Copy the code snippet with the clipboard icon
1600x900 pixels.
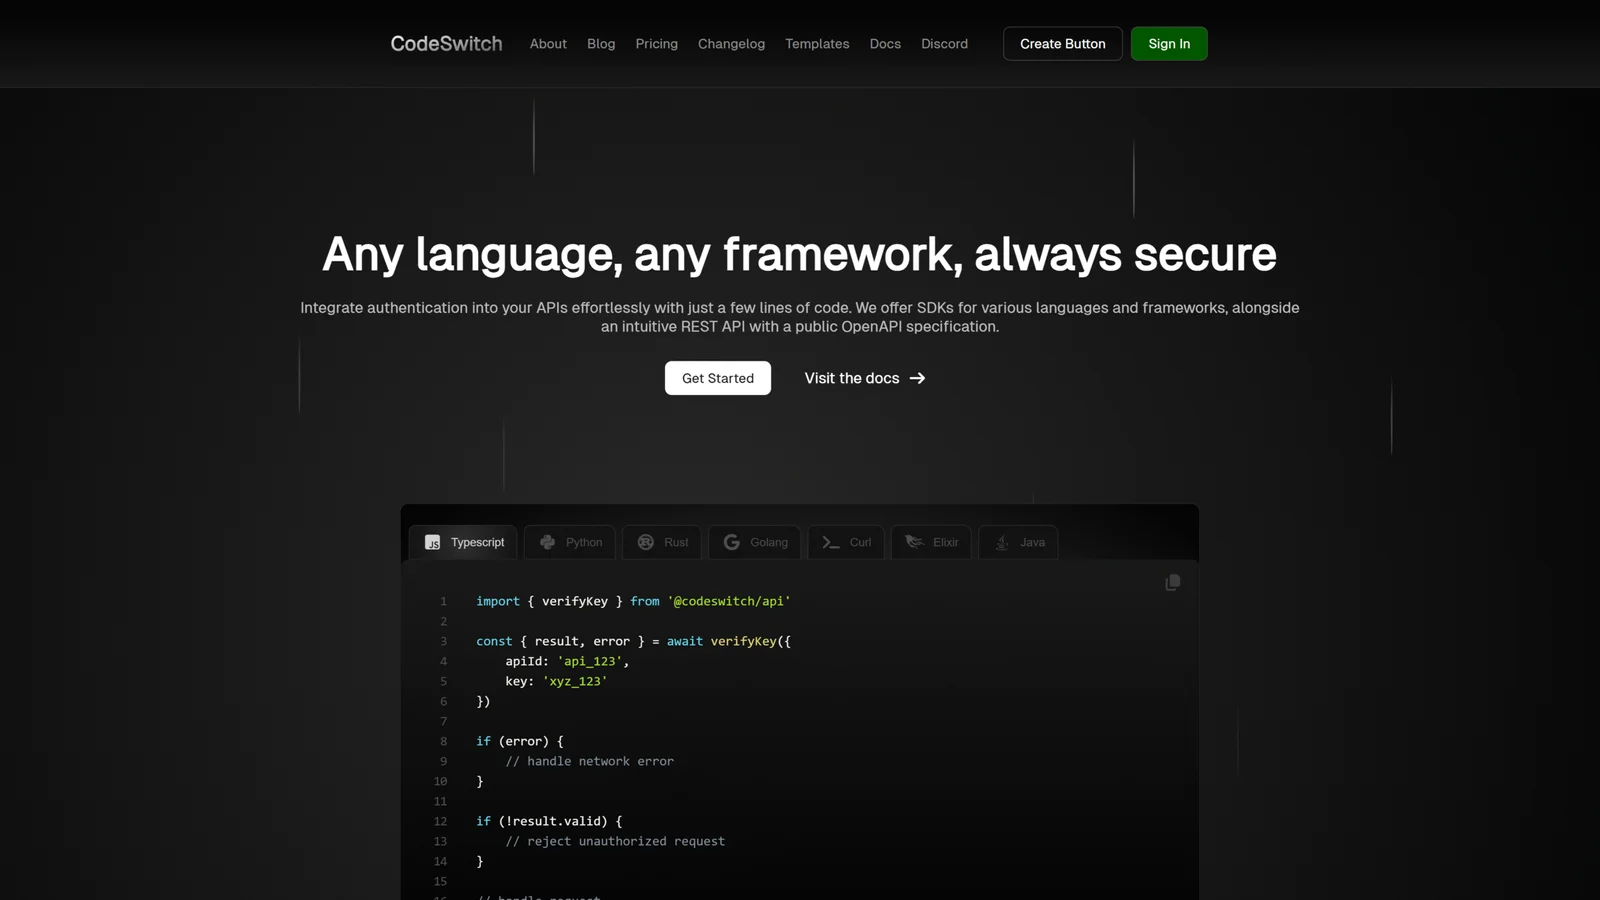point(1172,582)
